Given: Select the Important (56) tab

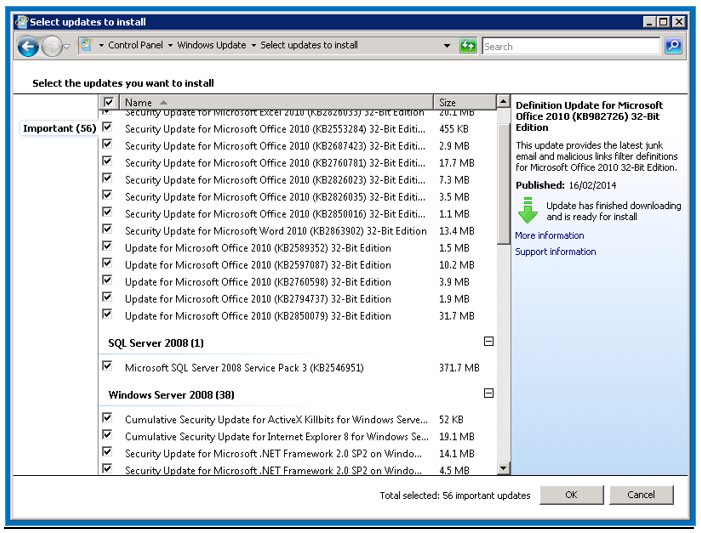Looking at the screenshot, I should (x=59, y=128).
